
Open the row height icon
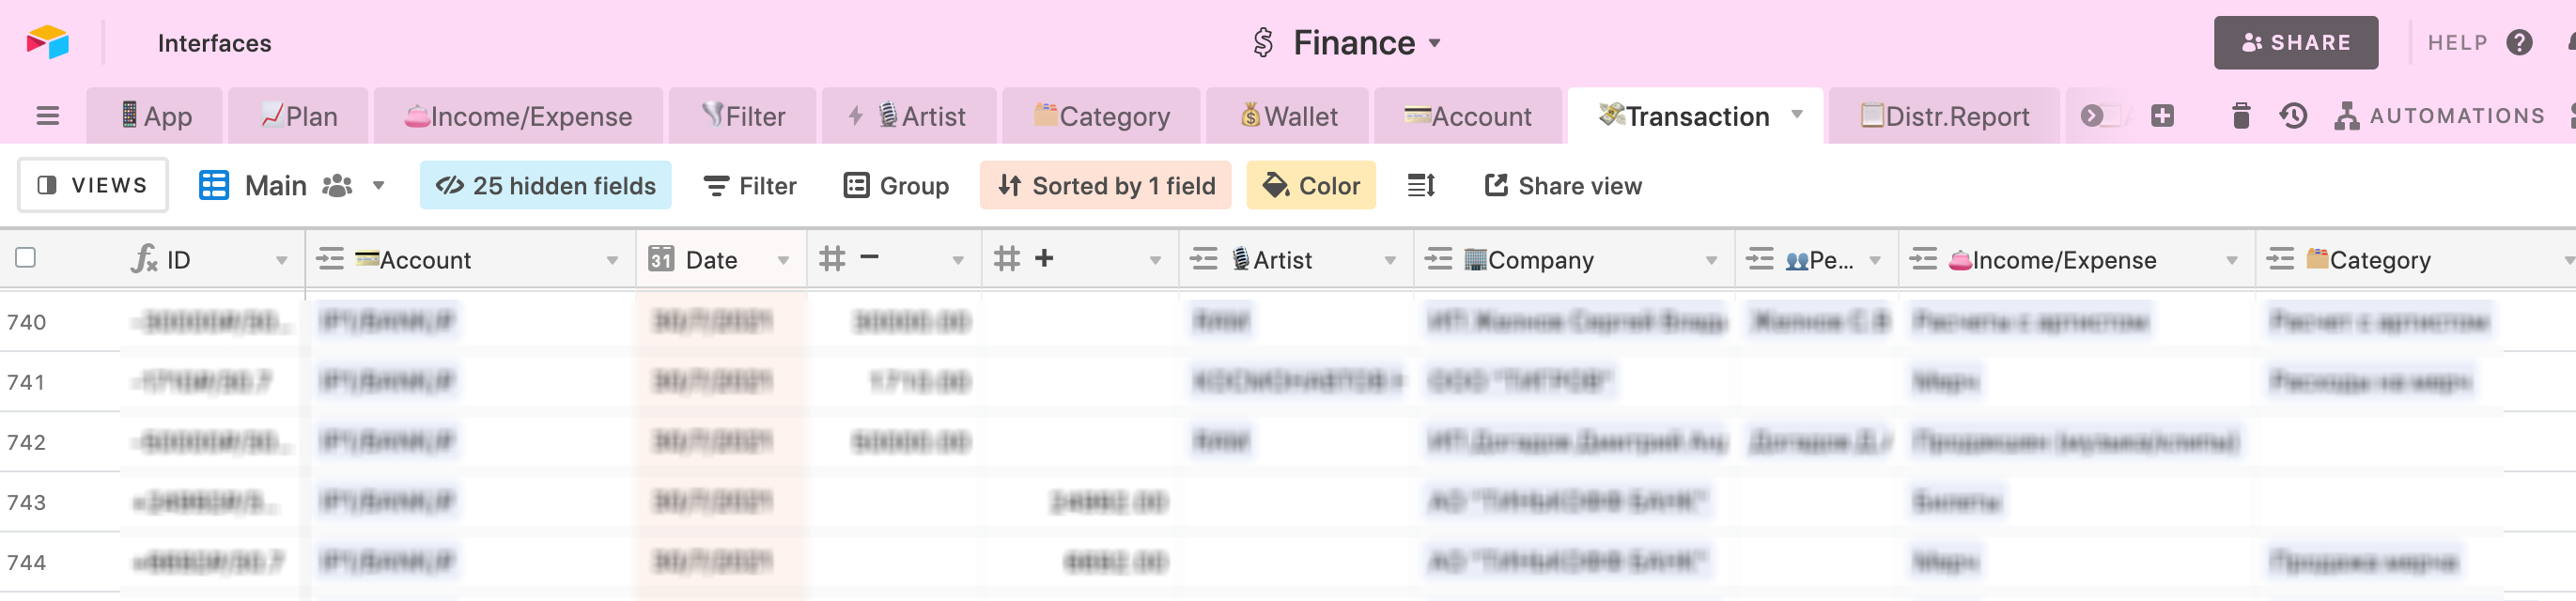(x=1421, y=185)
